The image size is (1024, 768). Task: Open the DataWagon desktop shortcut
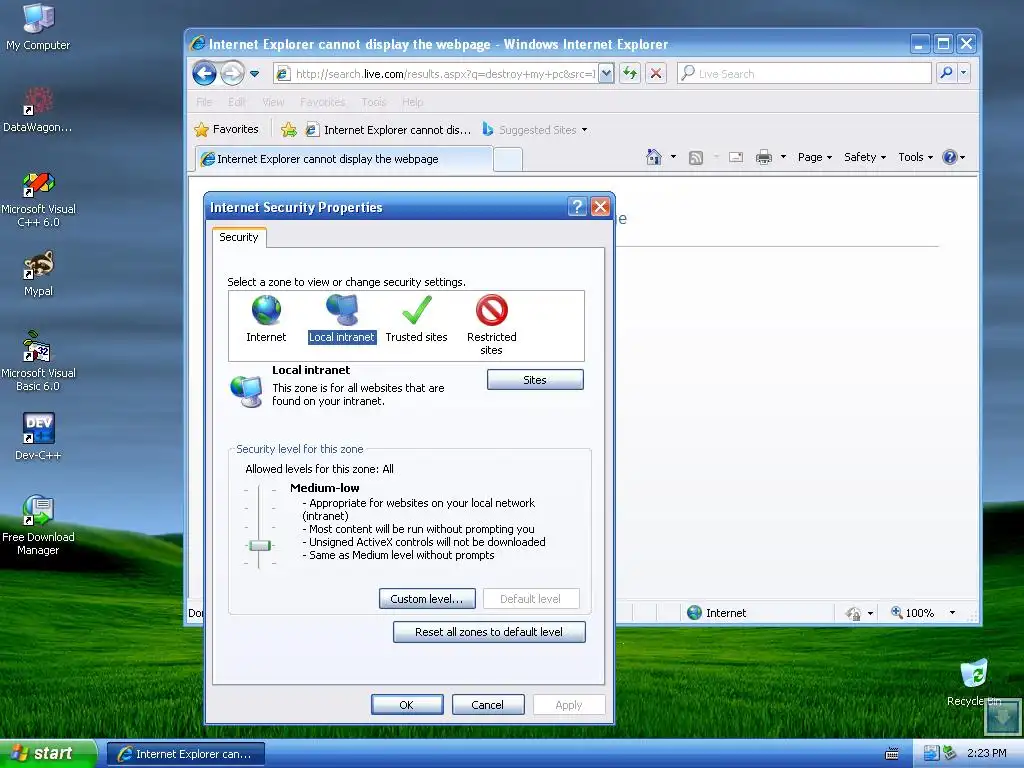coord(38,110)
